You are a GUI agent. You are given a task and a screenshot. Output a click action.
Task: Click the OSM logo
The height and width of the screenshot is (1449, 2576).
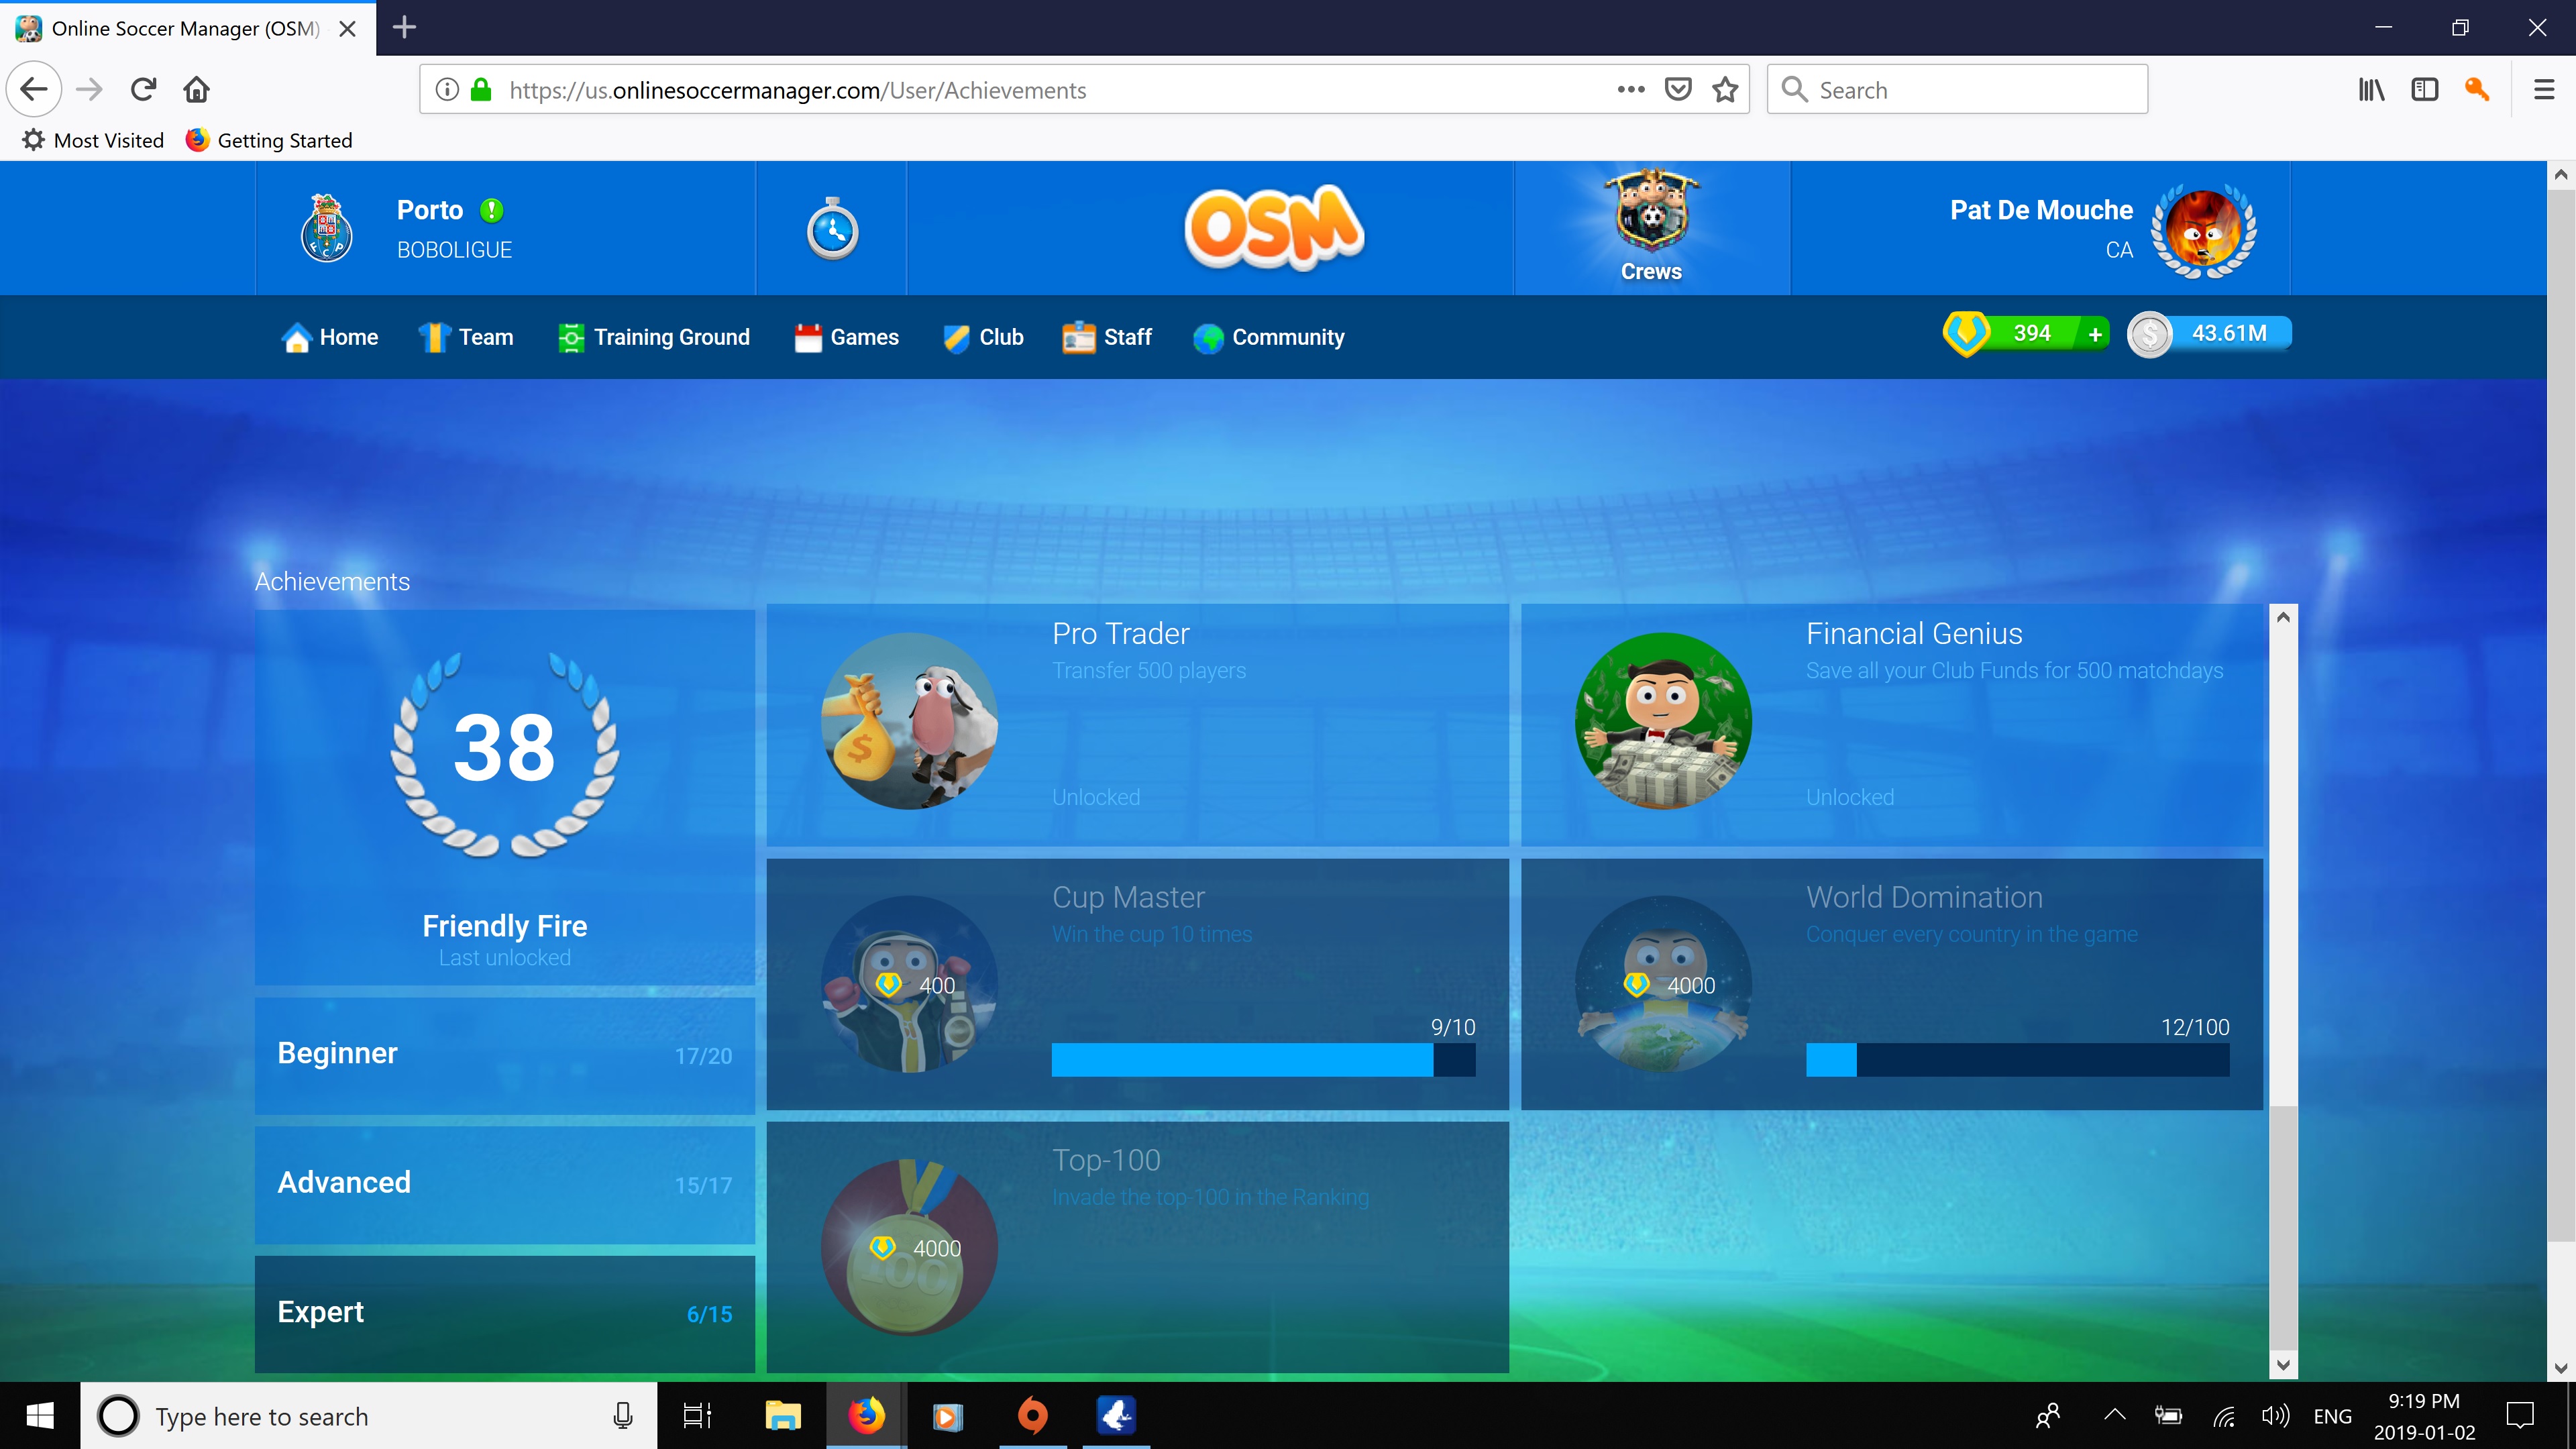[1274, 228]
